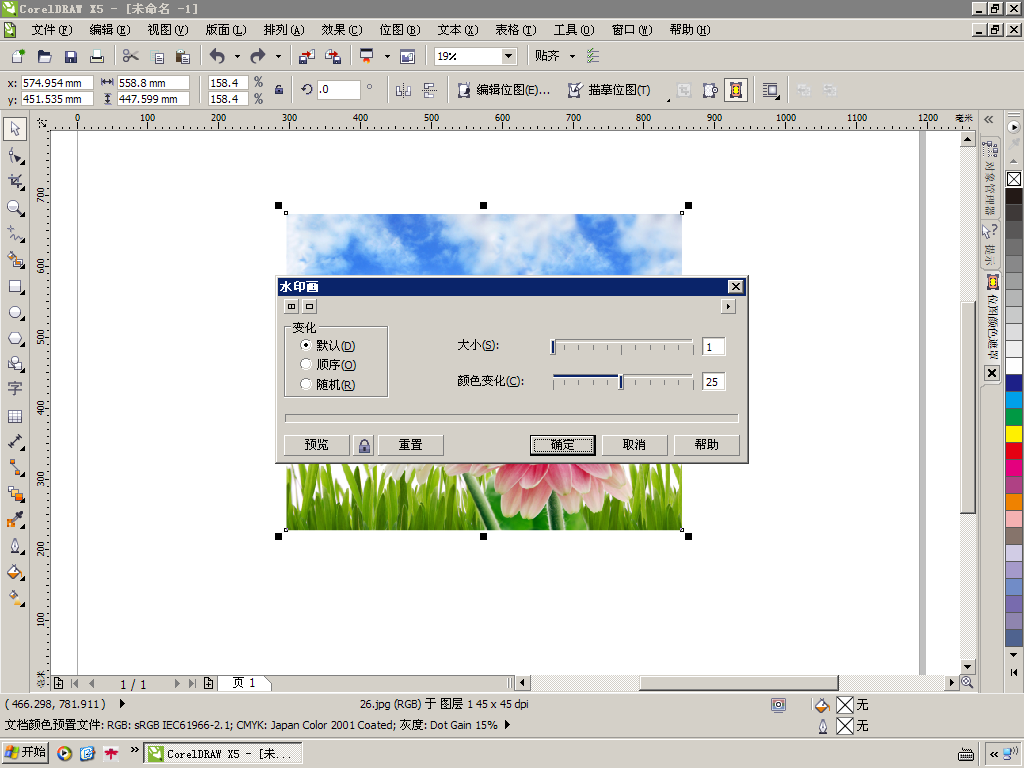Open the 文件 menu

point(52,30)
